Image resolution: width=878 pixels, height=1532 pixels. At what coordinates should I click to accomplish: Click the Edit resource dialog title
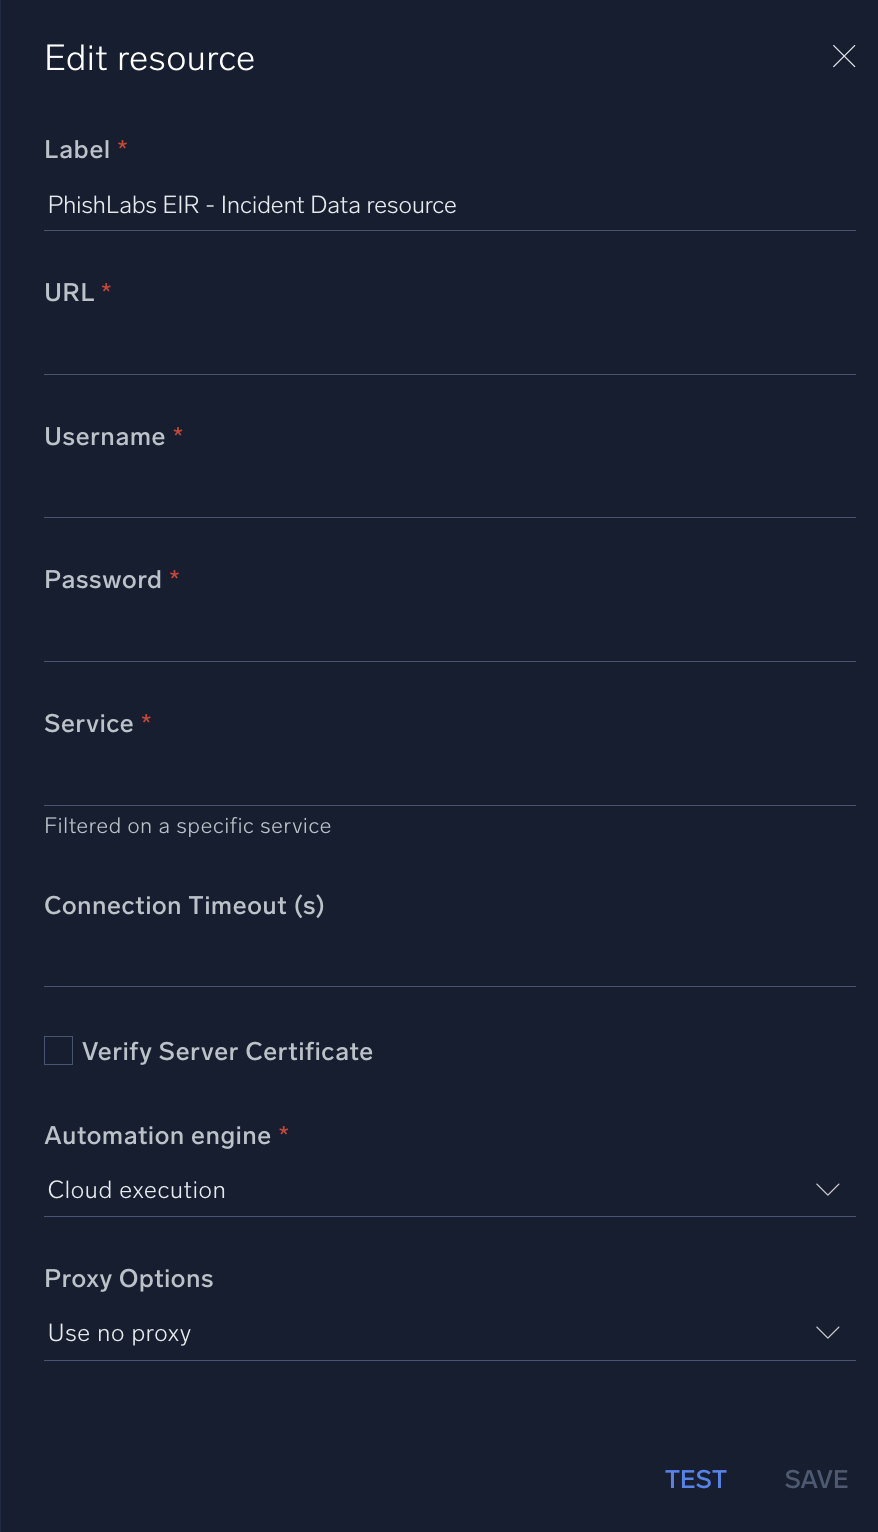tap(149, 58)
